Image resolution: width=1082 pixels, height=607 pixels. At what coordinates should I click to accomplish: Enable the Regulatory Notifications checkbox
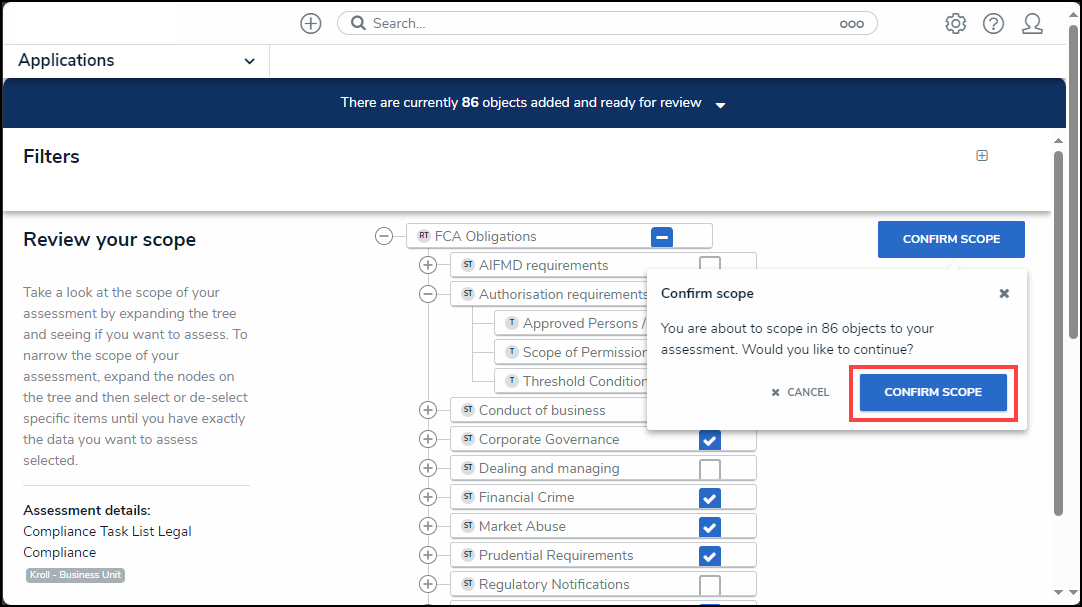pyautogui.click(x=710, y=585)
